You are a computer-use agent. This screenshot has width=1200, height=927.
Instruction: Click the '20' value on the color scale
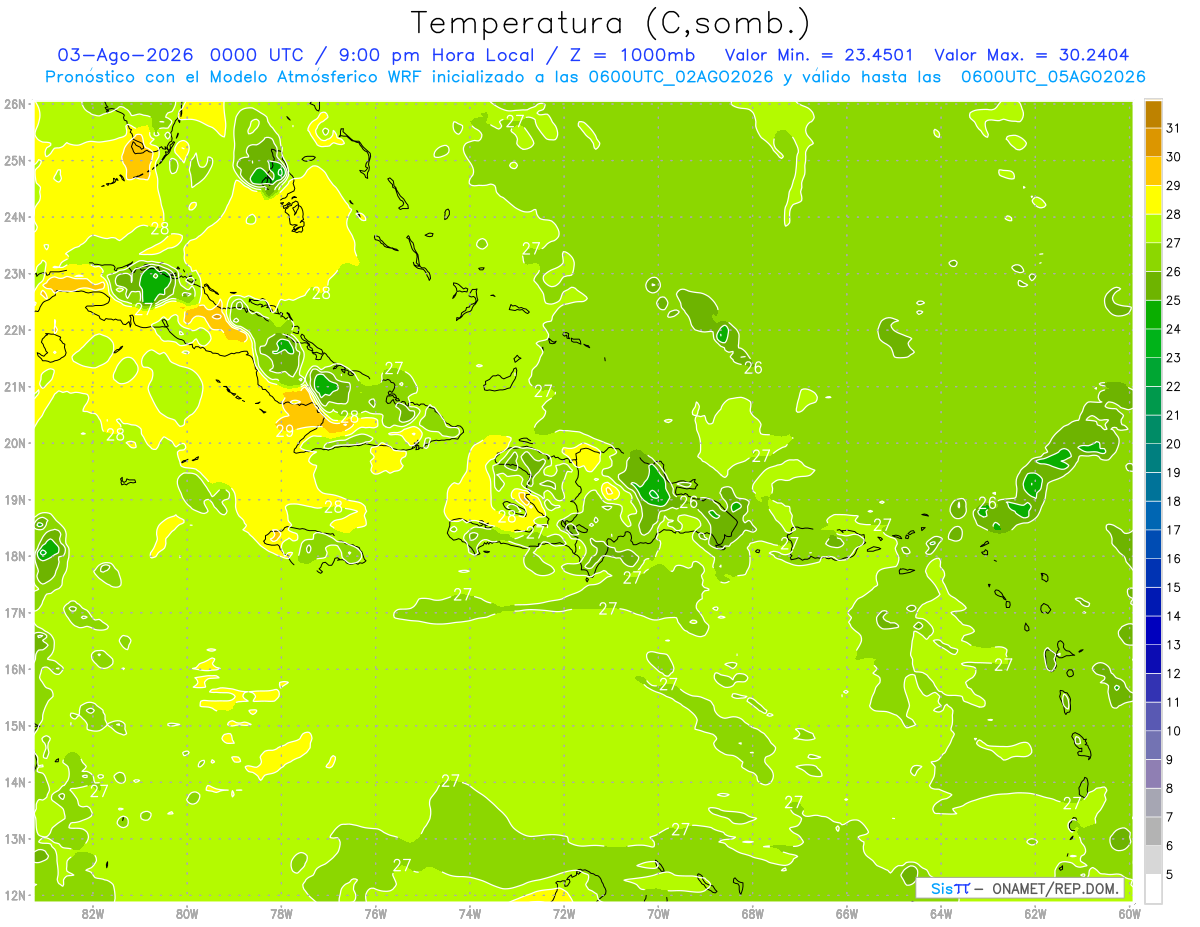[x=1173, y=444]
